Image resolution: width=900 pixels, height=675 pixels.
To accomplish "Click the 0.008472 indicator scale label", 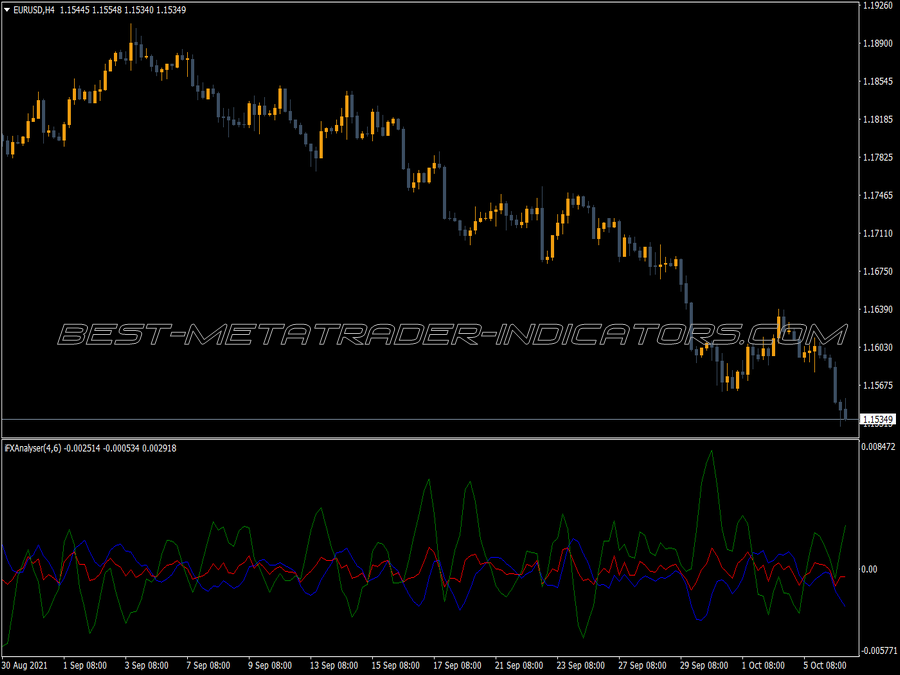I will click(878, 447).
